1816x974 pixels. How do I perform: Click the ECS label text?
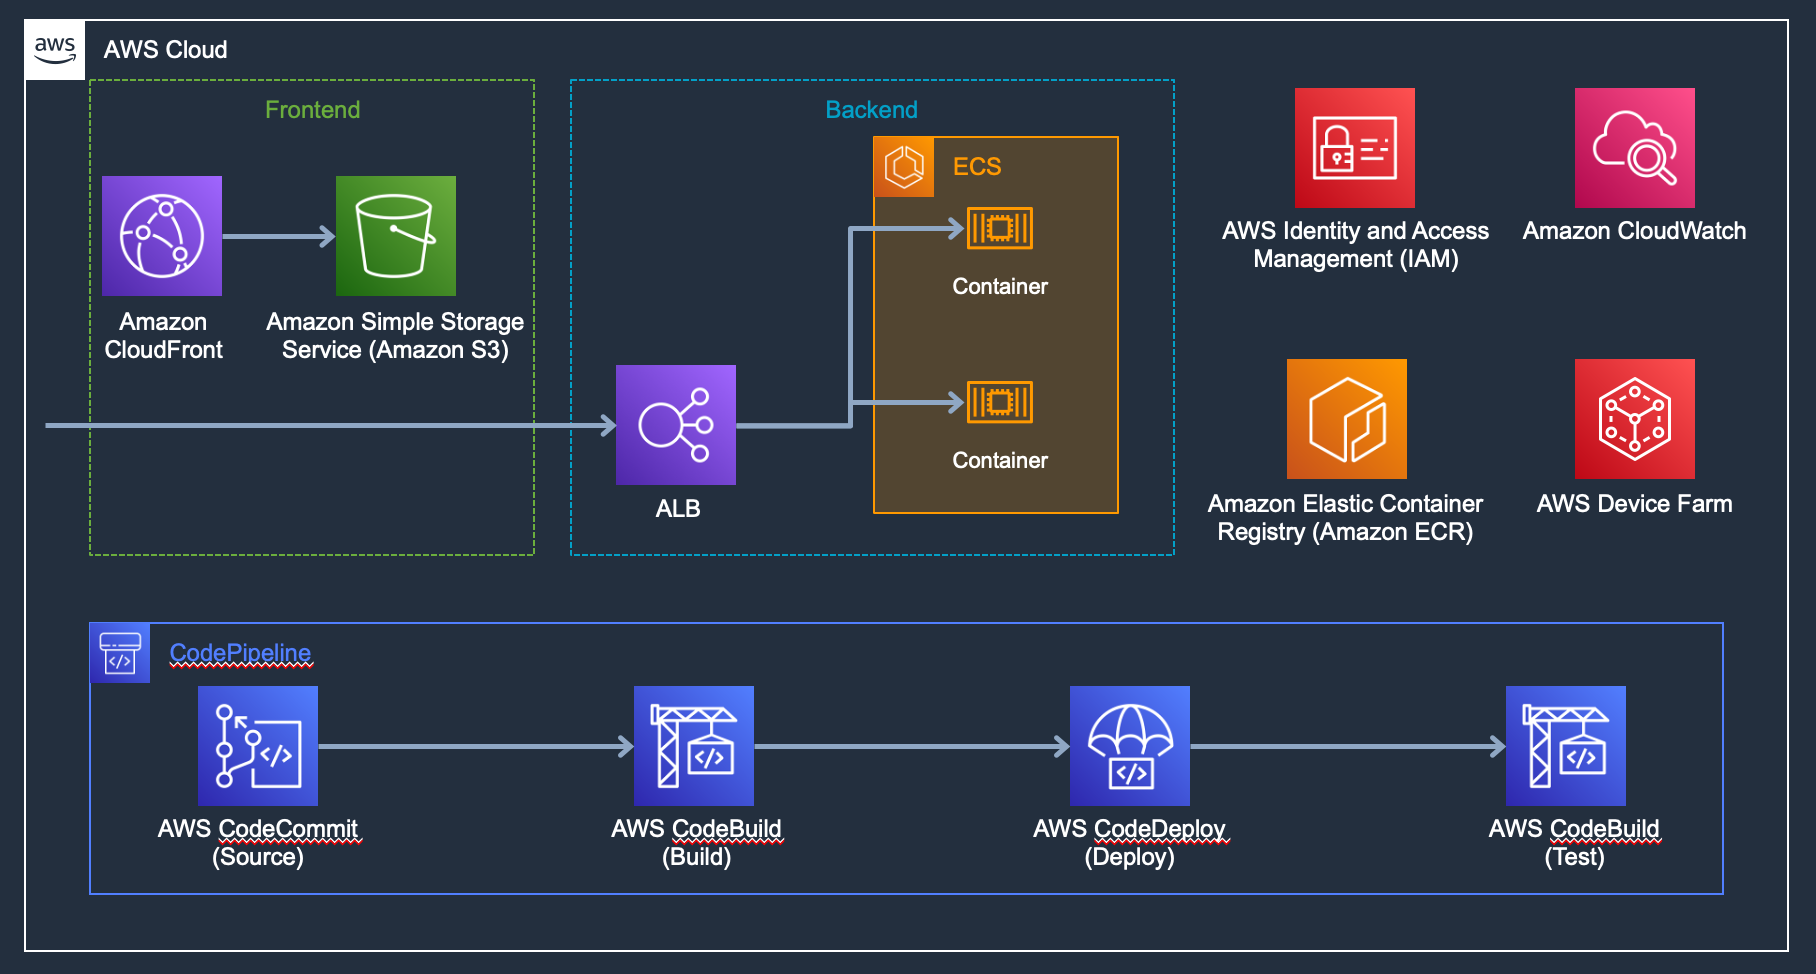[977, 167]
